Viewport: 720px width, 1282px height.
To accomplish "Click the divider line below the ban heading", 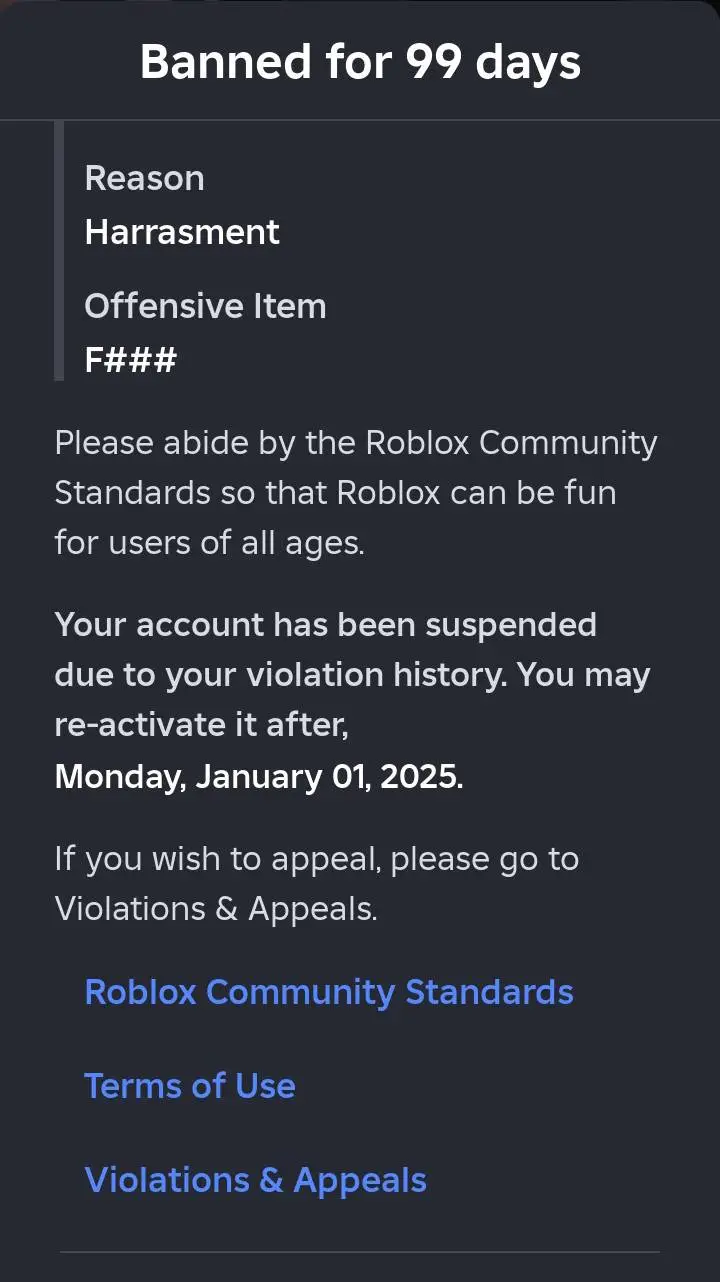I will coord(360,120).
